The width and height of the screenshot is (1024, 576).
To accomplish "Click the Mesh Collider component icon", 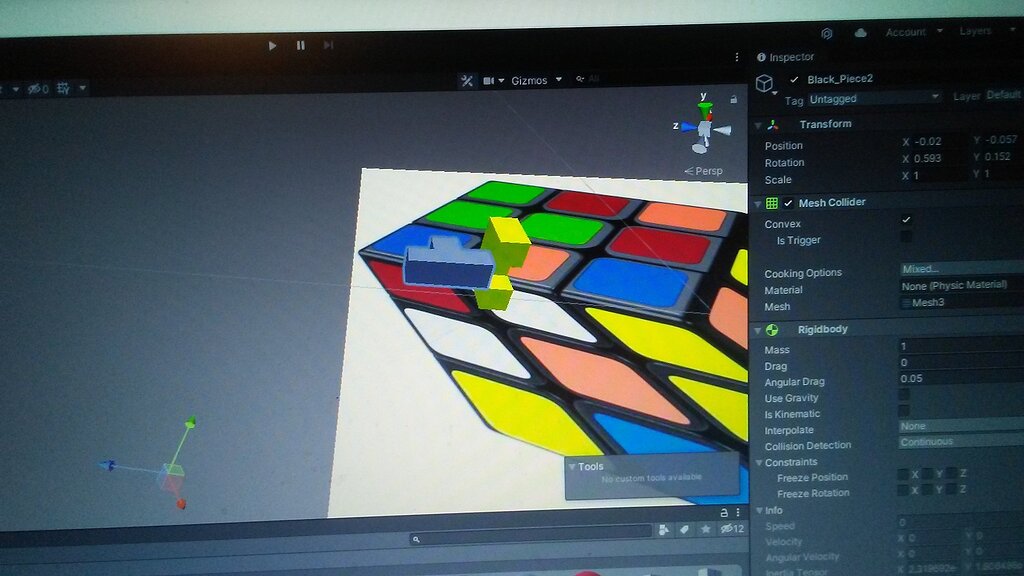I will click(770, 202).
